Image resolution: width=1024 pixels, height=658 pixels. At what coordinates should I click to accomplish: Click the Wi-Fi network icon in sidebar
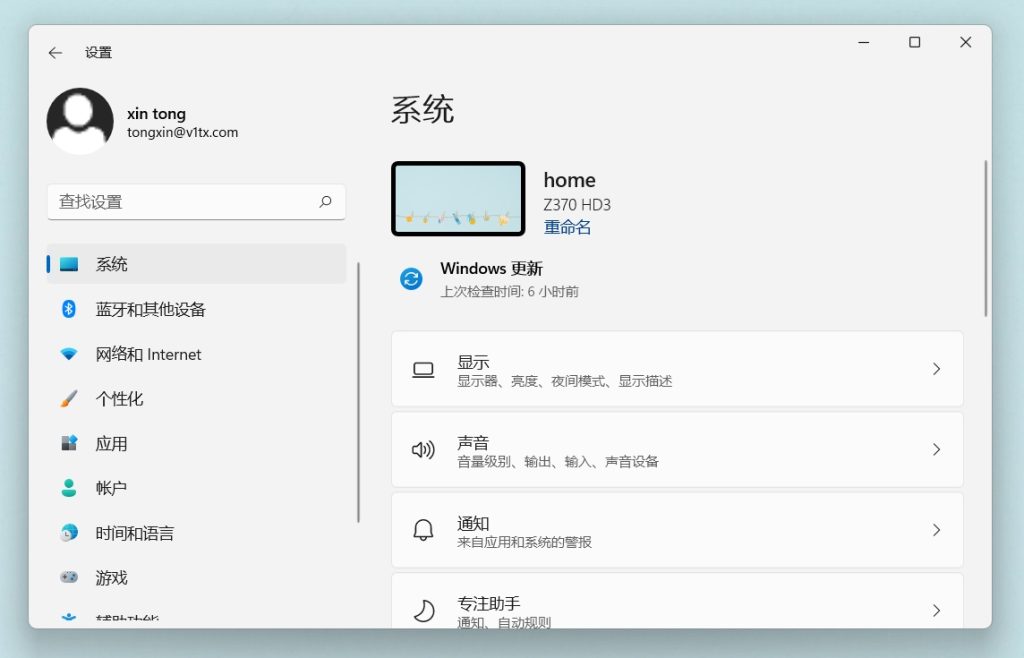click(69, 354)
